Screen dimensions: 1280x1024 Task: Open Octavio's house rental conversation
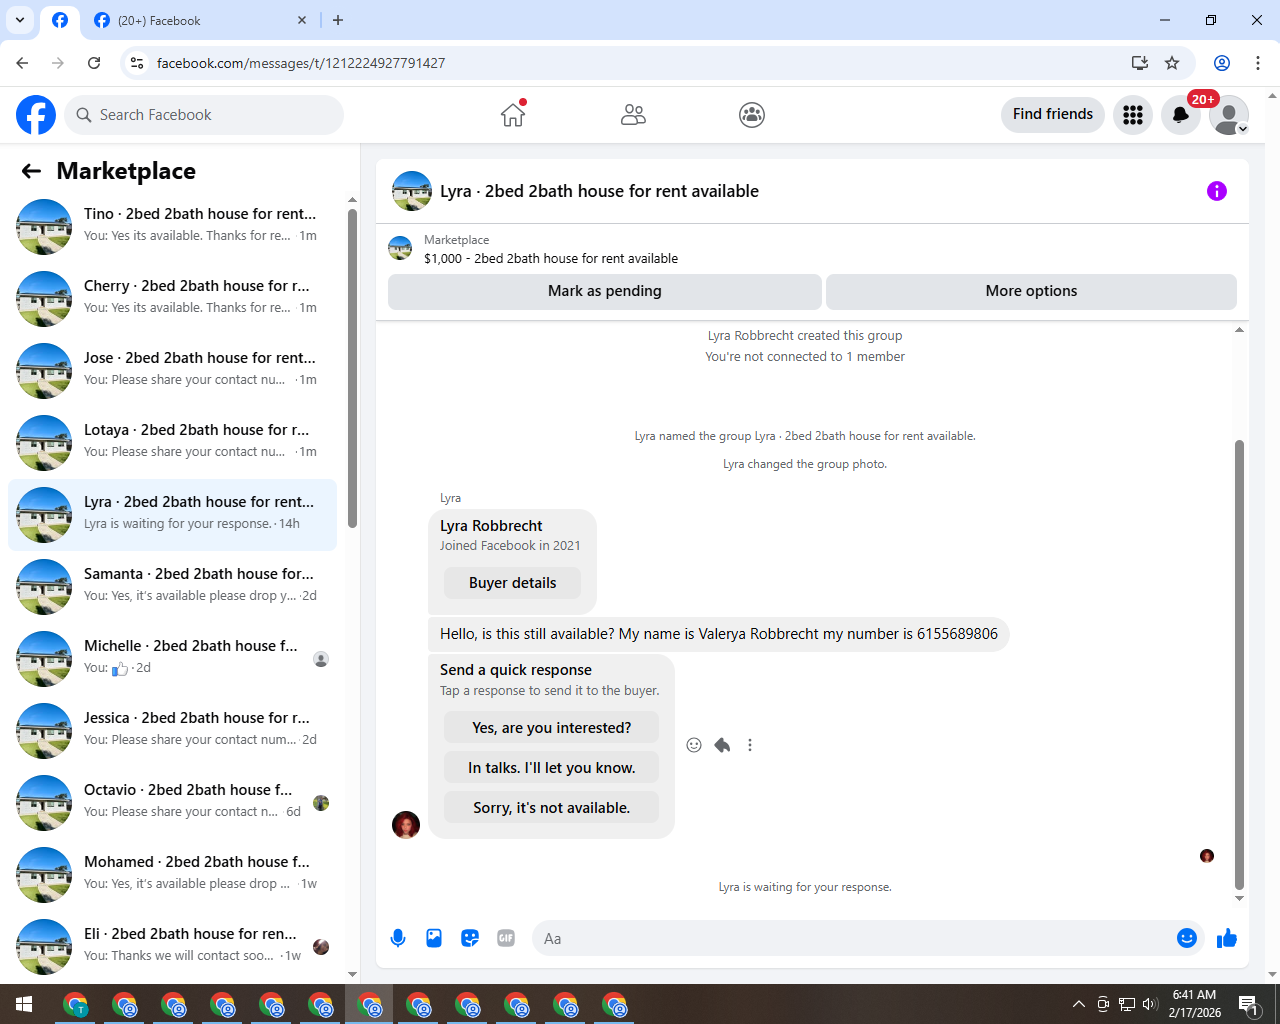click(172, 803)
